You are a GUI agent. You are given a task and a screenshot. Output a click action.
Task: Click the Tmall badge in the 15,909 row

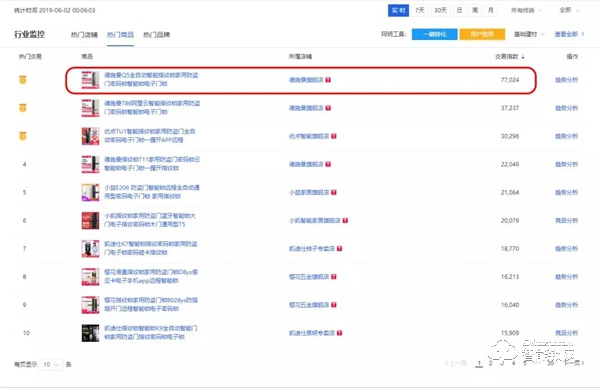coord(339,333)
